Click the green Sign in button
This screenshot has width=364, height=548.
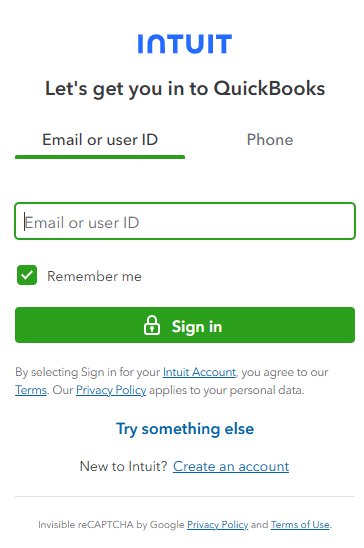(185, 325)
